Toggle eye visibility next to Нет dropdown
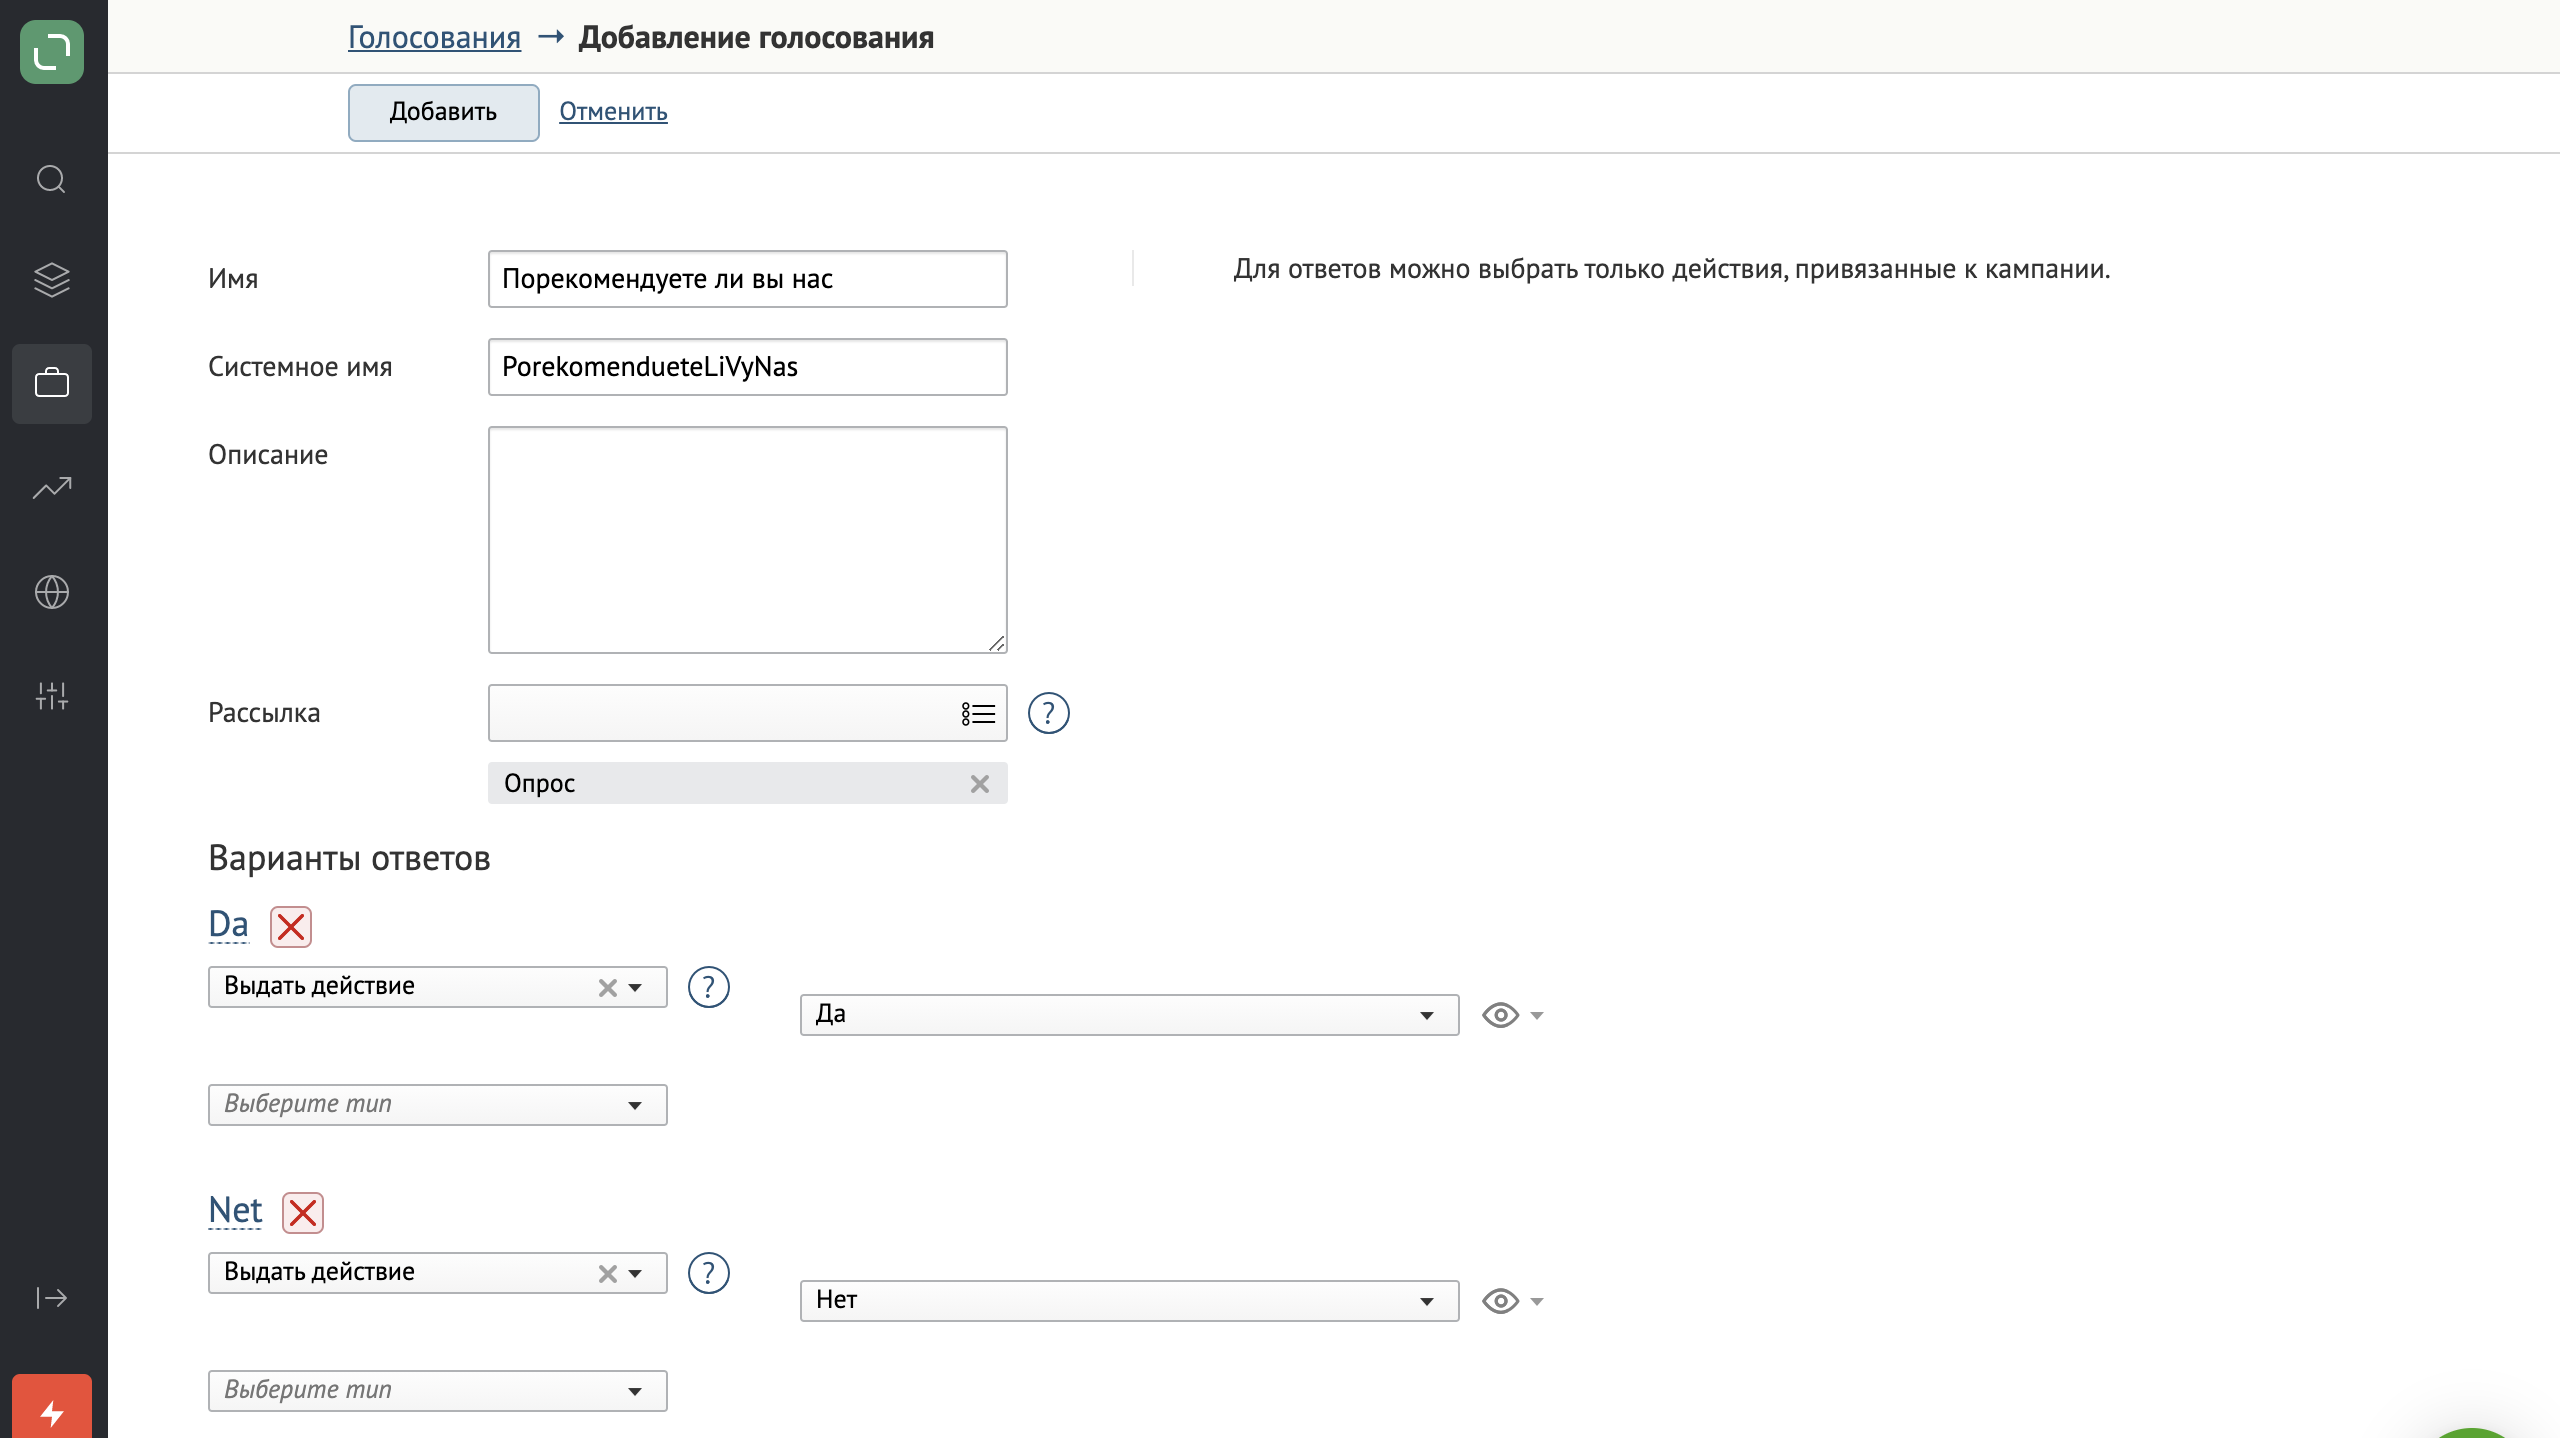The width and height of the screenshot is (2560, 1438). [1500, 1301]
